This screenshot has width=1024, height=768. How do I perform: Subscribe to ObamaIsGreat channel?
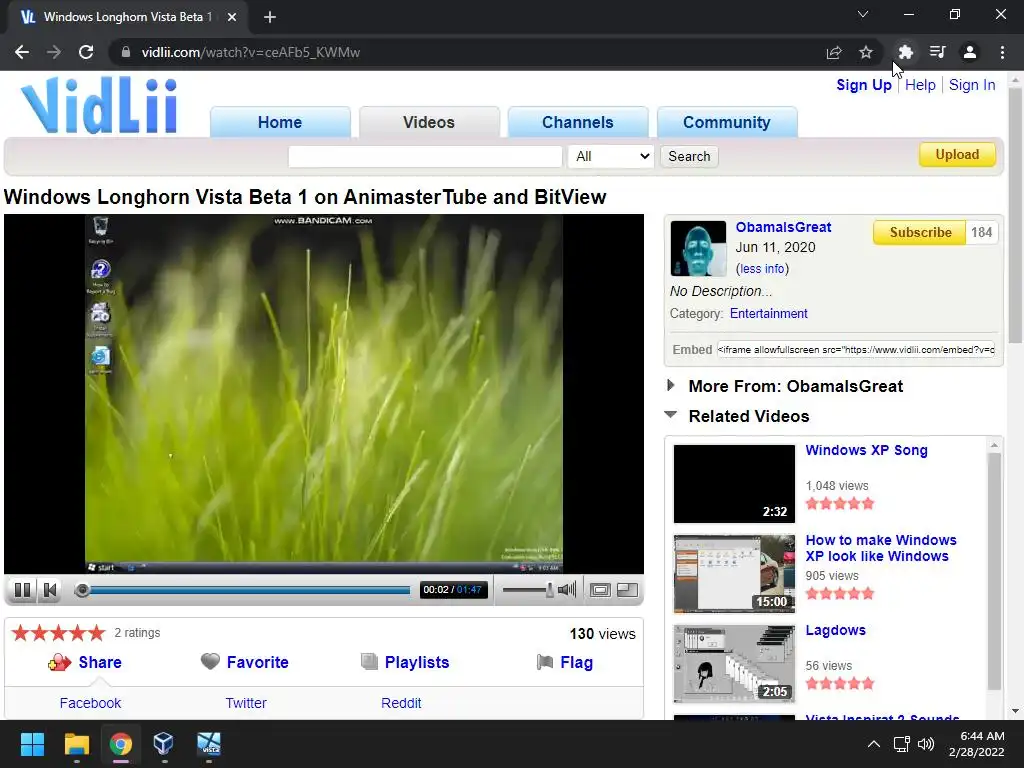[920, 232]
